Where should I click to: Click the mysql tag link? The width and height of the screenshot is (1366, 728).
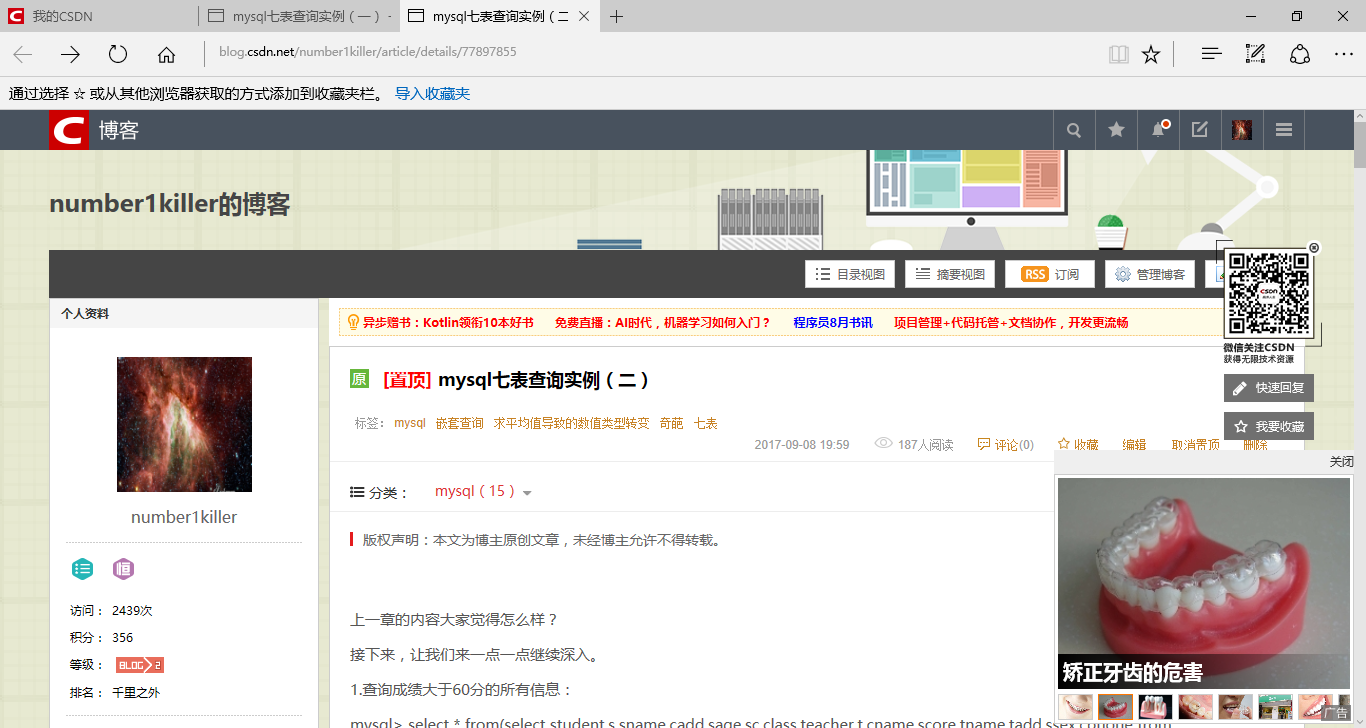(x=410, y=423)
